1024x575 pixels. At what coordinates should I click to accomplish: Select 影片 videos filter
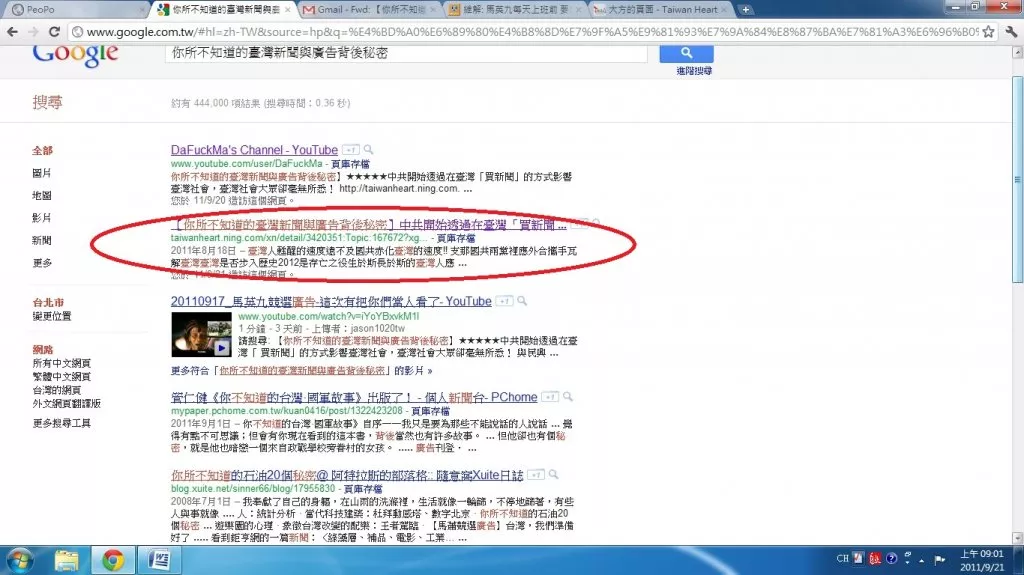pos(42,218)
